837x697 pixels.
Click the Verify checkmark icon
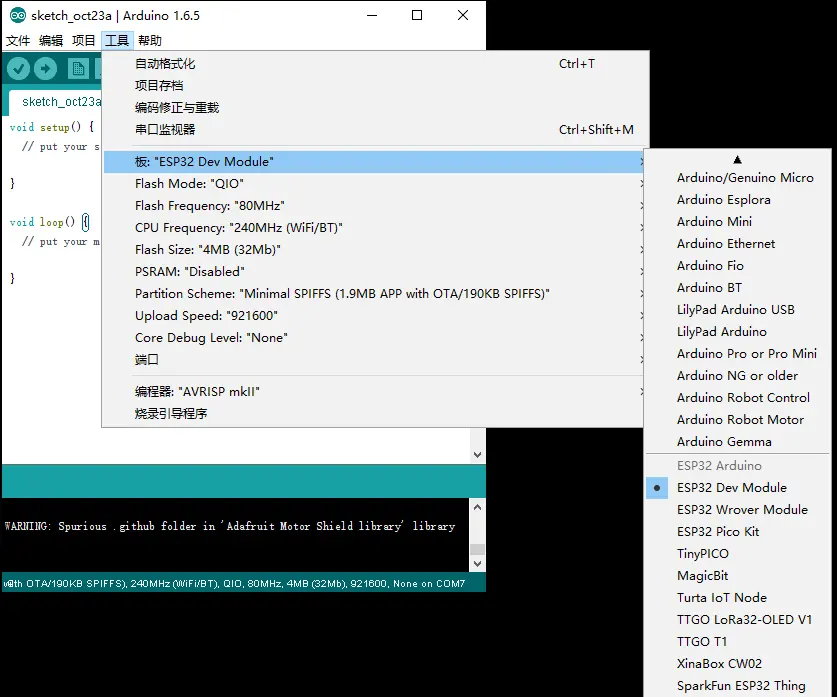click(x=17, y=67)
